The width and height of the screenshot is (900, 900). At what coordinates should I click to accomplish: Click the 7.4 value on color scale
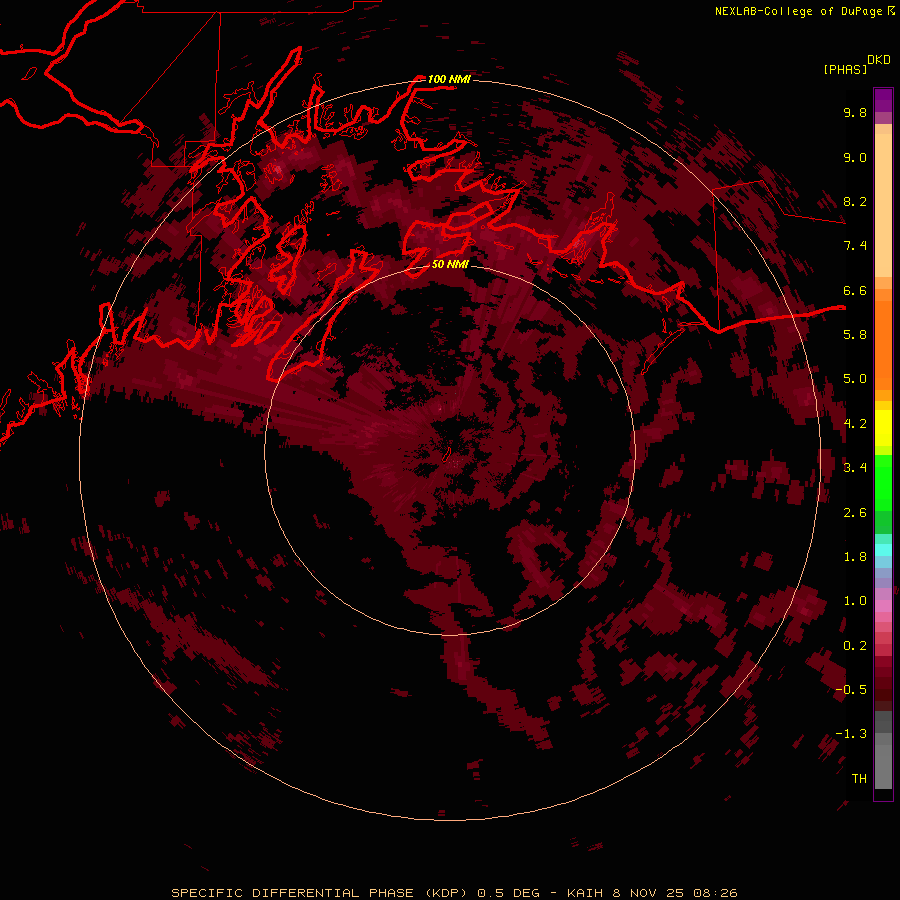pos(855,246)
